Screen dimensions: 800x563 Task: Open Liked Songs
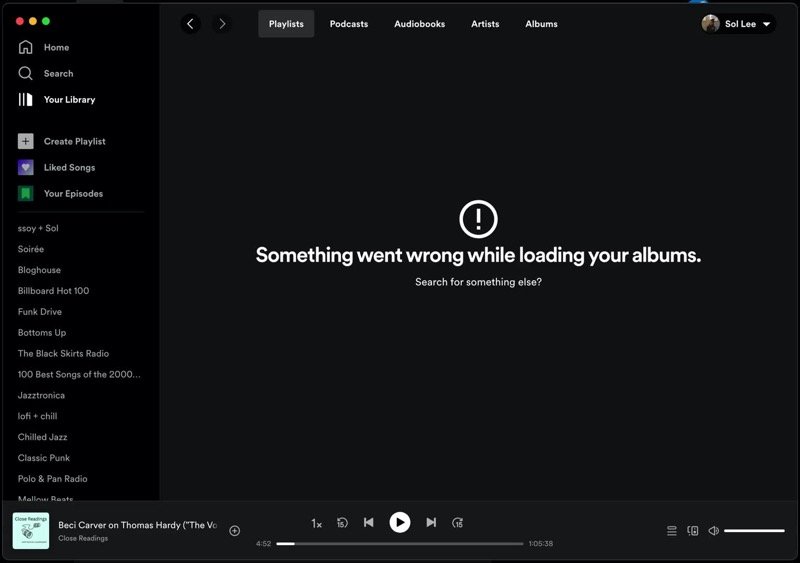(69, 167)
